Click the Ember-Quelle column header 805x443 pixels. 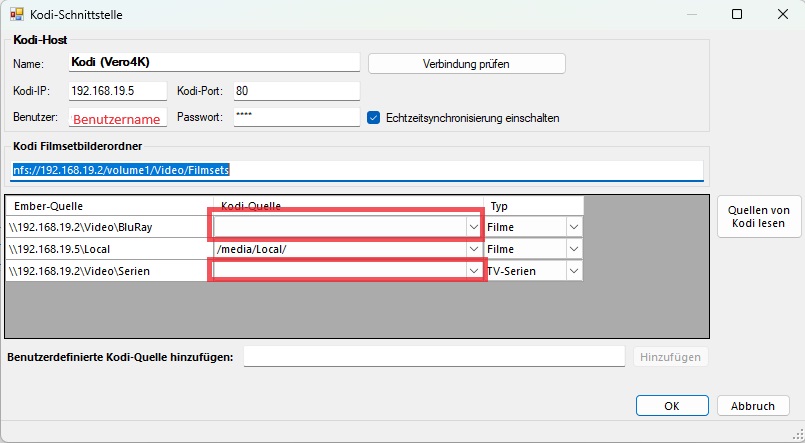pos(109,206)
